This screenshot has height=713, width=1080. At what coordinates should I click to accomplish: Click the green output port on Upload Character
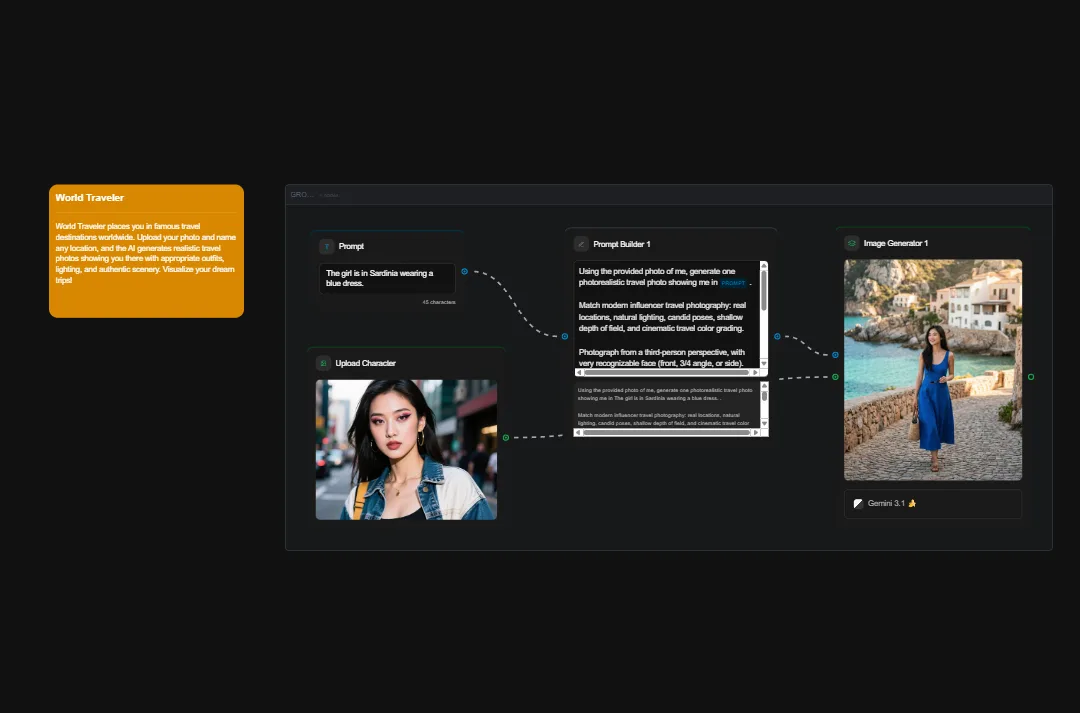coord(506,437)
